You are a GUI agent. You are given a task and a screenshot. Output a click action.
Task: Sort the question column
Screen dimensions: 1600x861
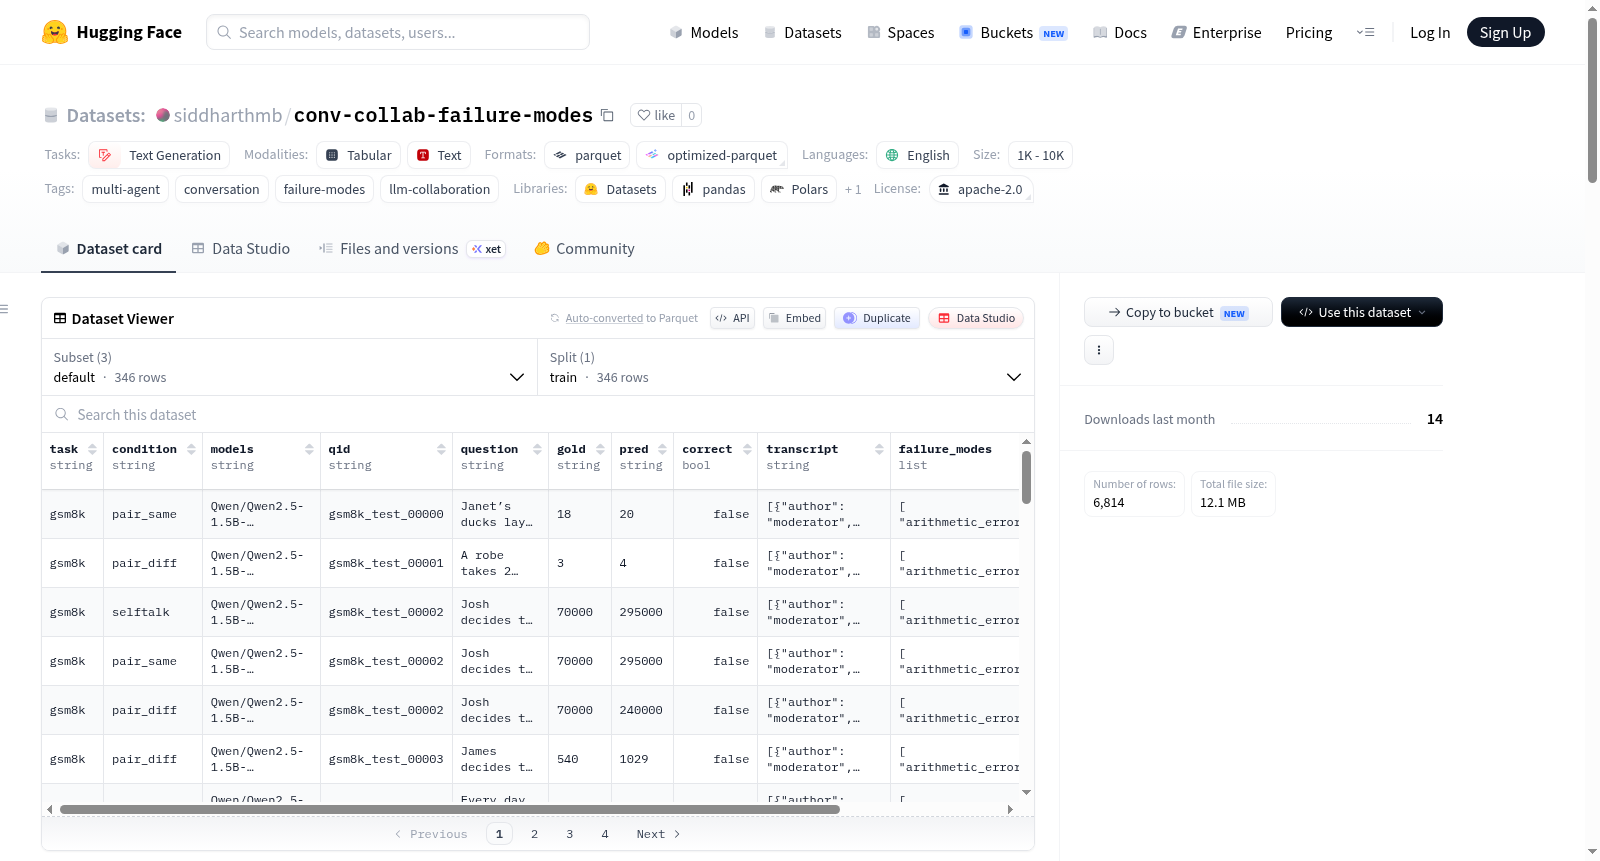tap(537, 449)
